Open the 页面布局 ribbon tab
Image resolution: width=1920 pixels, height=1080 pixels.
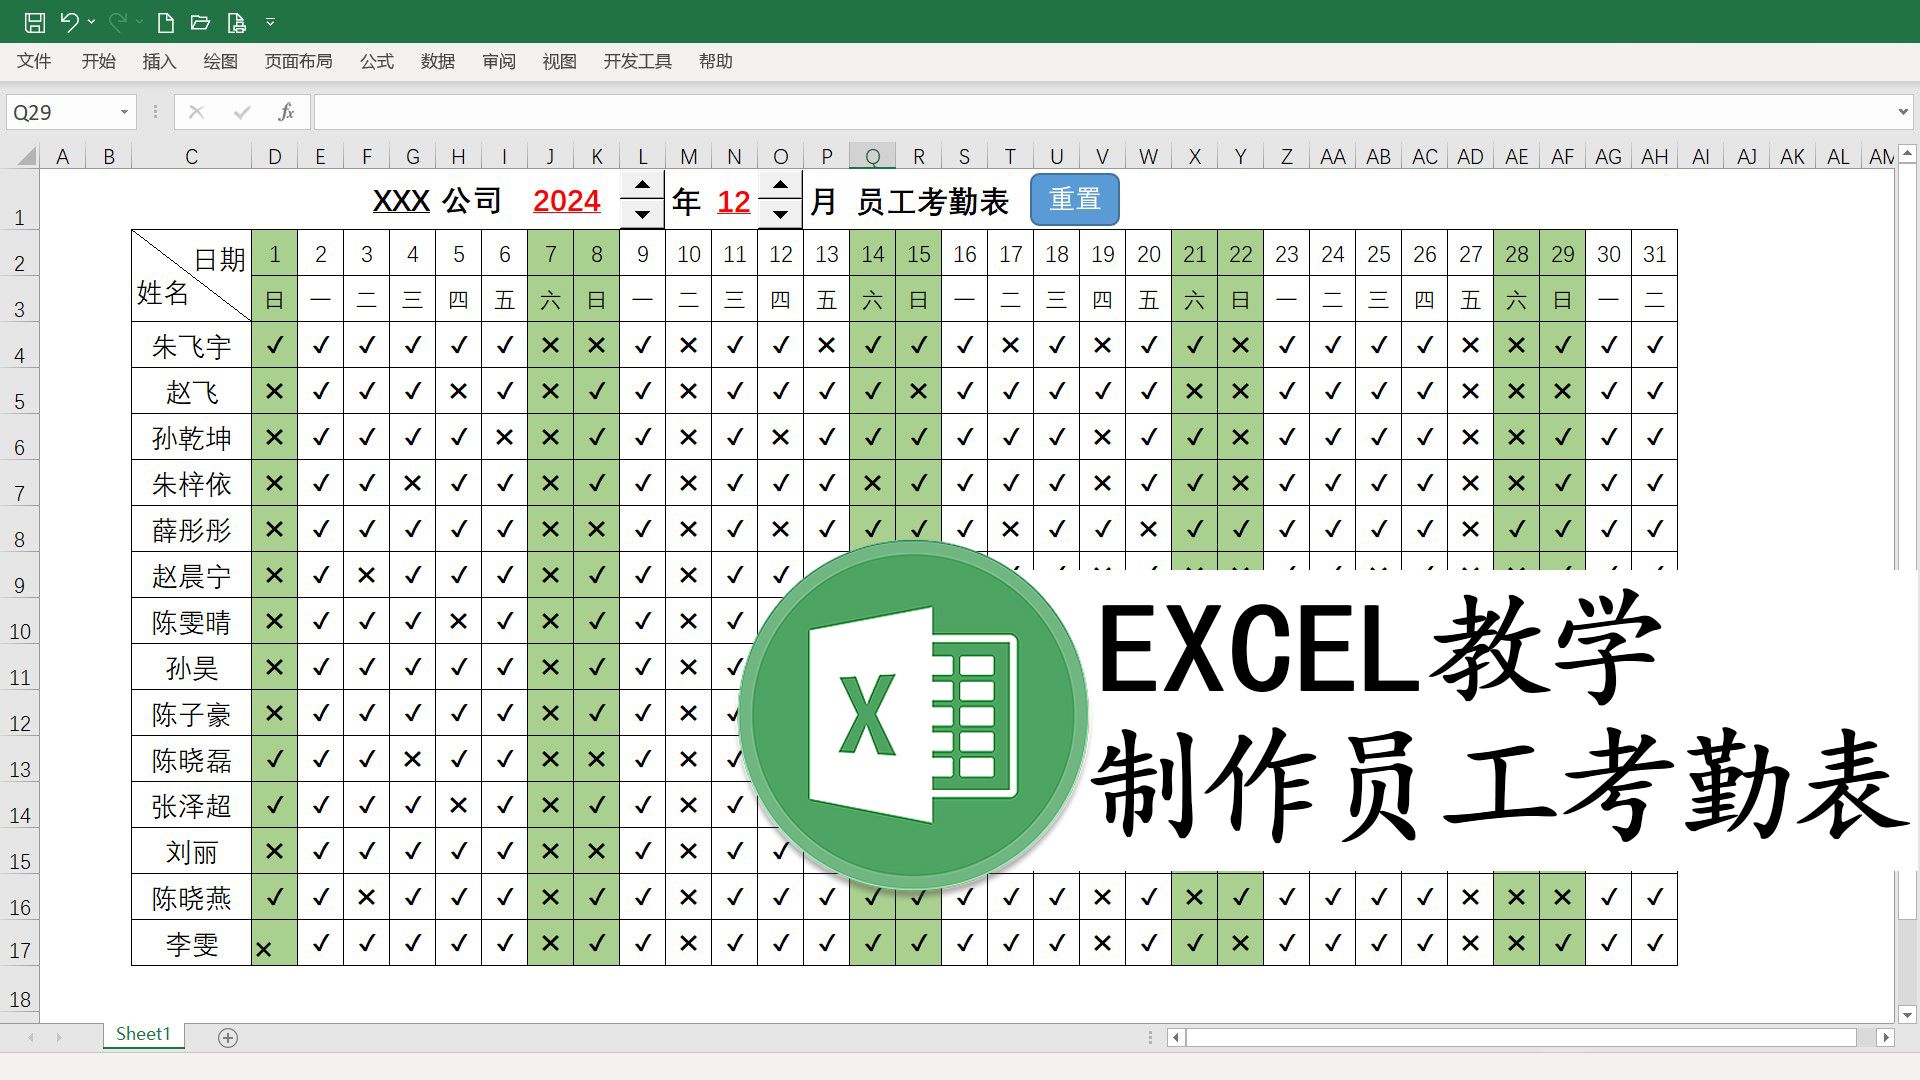[298, 61]
